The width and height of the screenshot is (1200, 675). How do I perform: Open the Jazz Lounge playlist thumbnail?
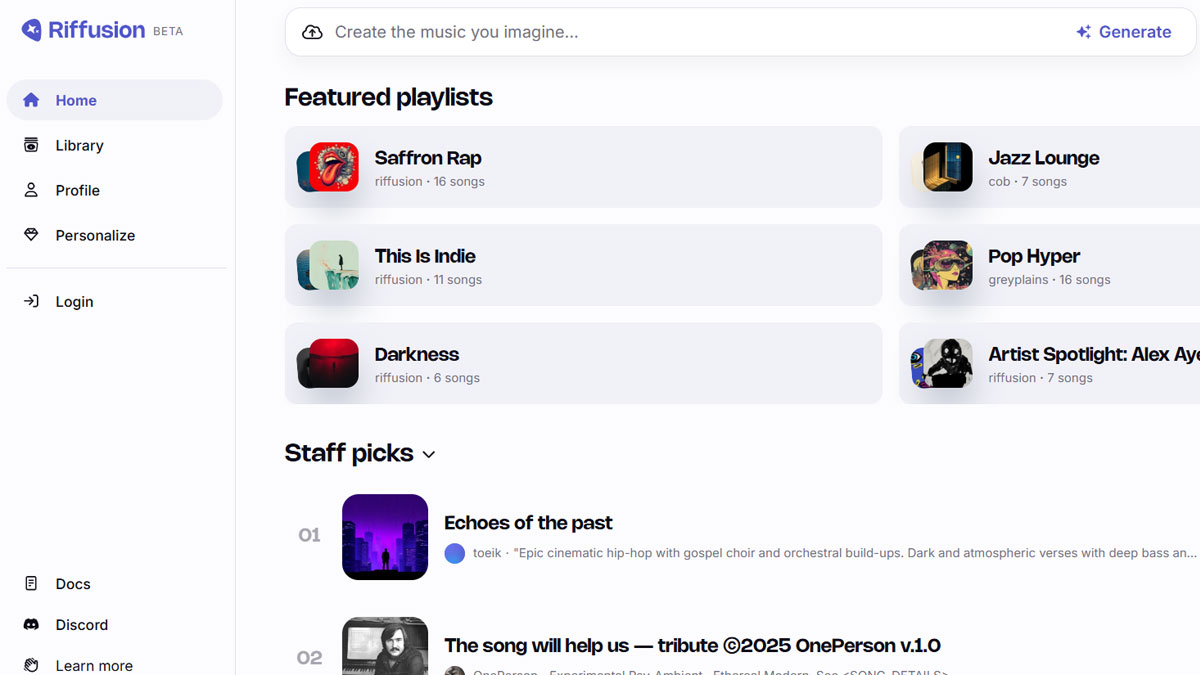pyautogui.click(x=946, y=167)
